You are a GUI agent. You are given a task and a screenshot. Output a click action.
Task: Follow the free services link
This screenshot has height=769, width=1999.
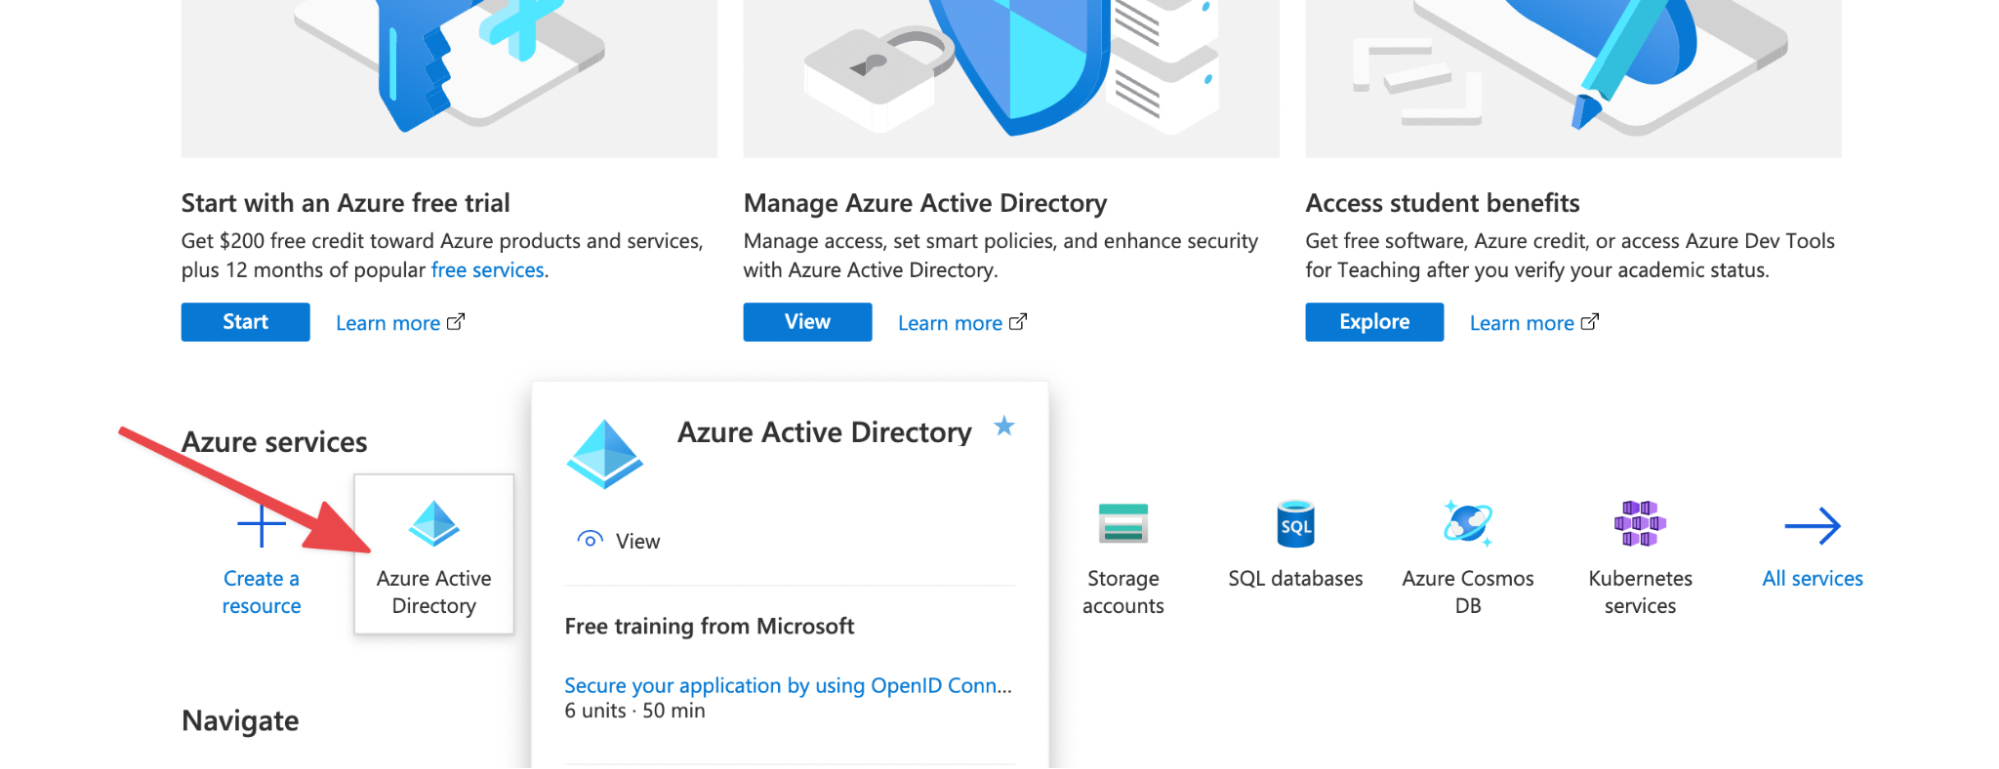click(488, 270)
